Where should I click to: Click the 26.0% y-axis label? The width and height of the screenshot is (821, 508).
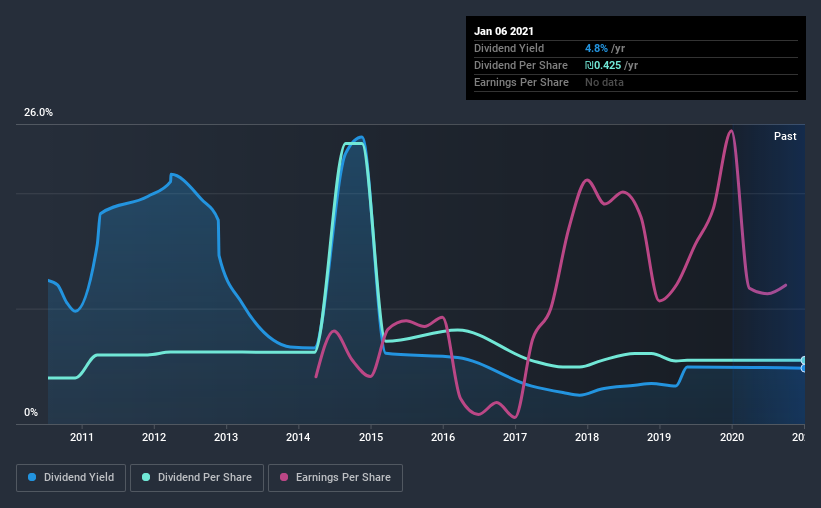[x=38, y=113]
